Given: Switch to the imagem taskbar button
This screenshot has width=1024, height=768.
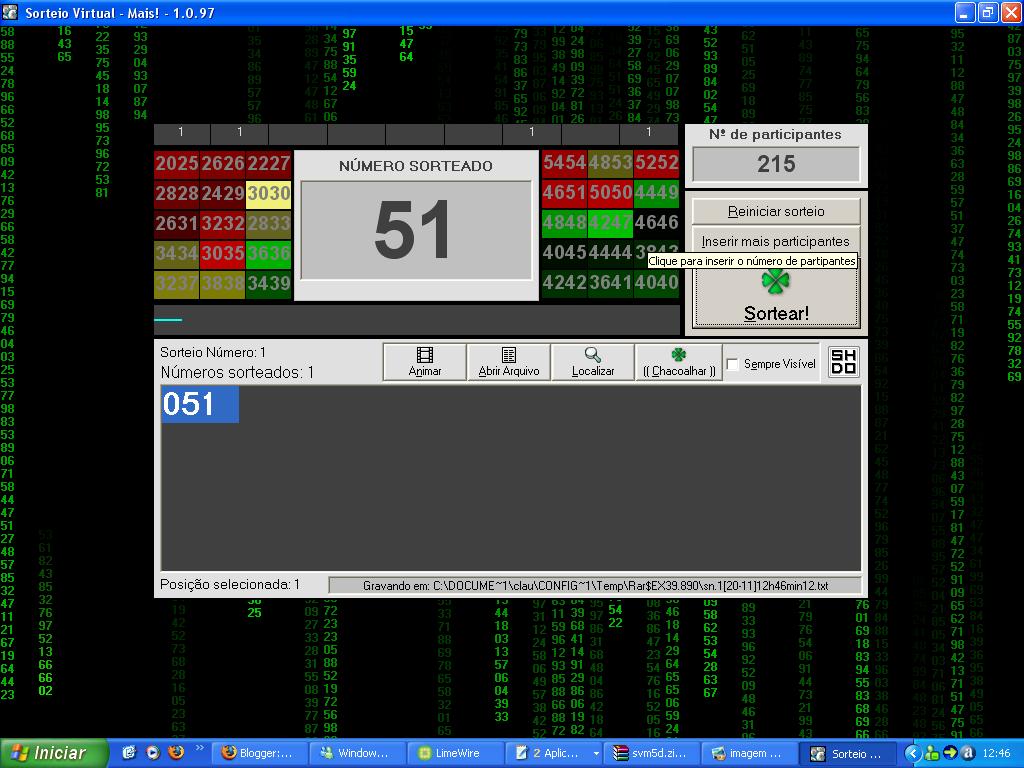Looking at the screenshot, I should (x=750, y=753).
